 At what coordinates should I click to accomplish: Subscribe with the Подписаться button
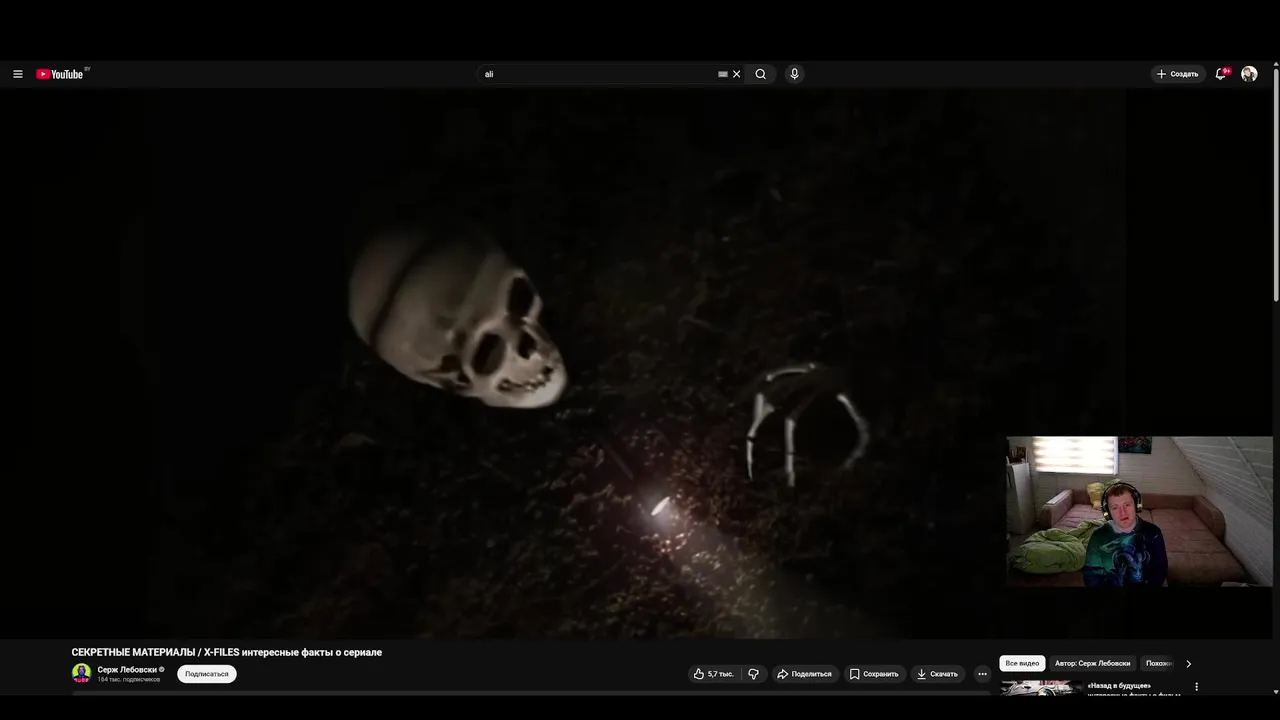point(207,674)
